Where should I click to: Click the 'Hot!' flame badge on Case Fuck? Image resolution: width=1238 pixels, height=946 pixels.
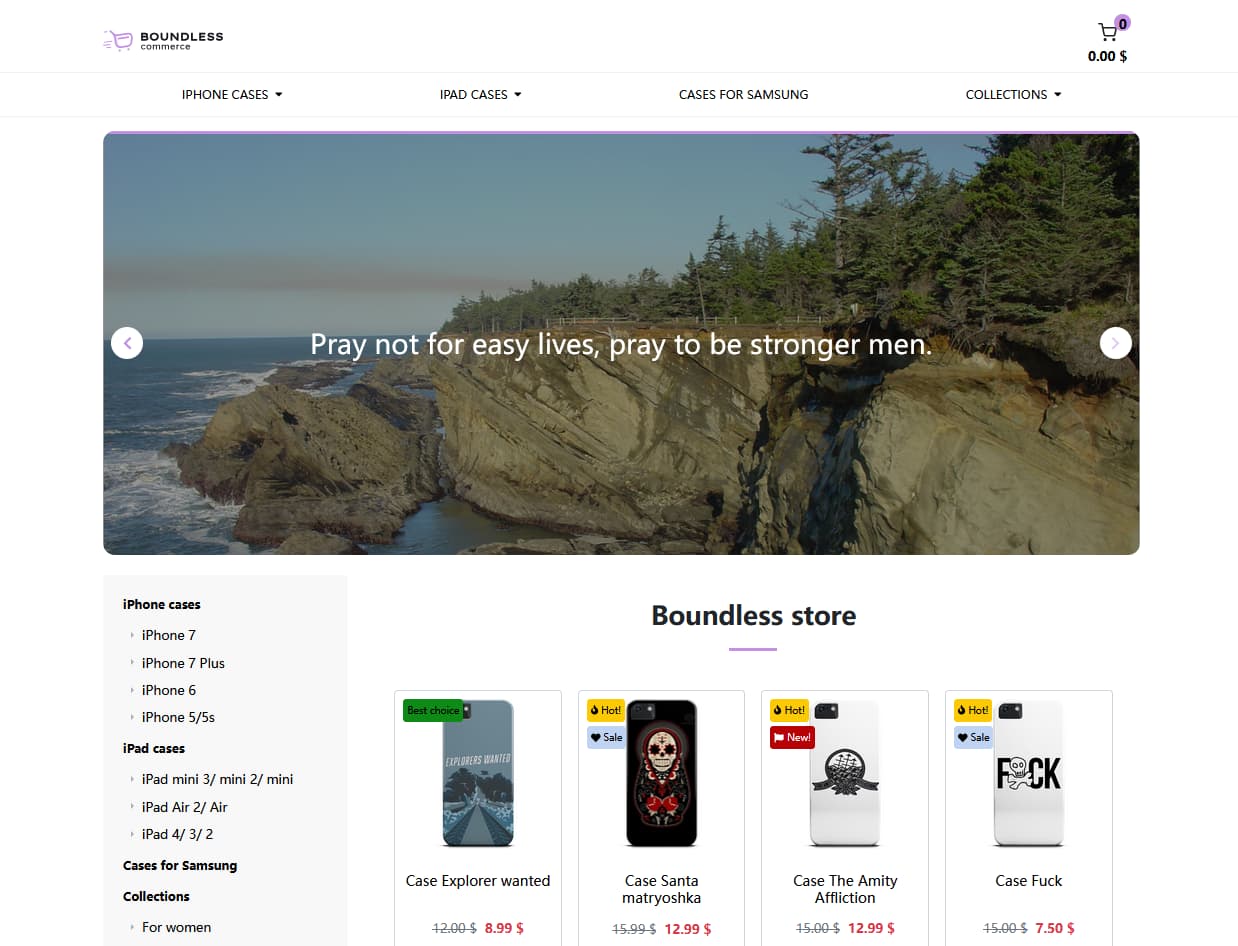point(972,710)
